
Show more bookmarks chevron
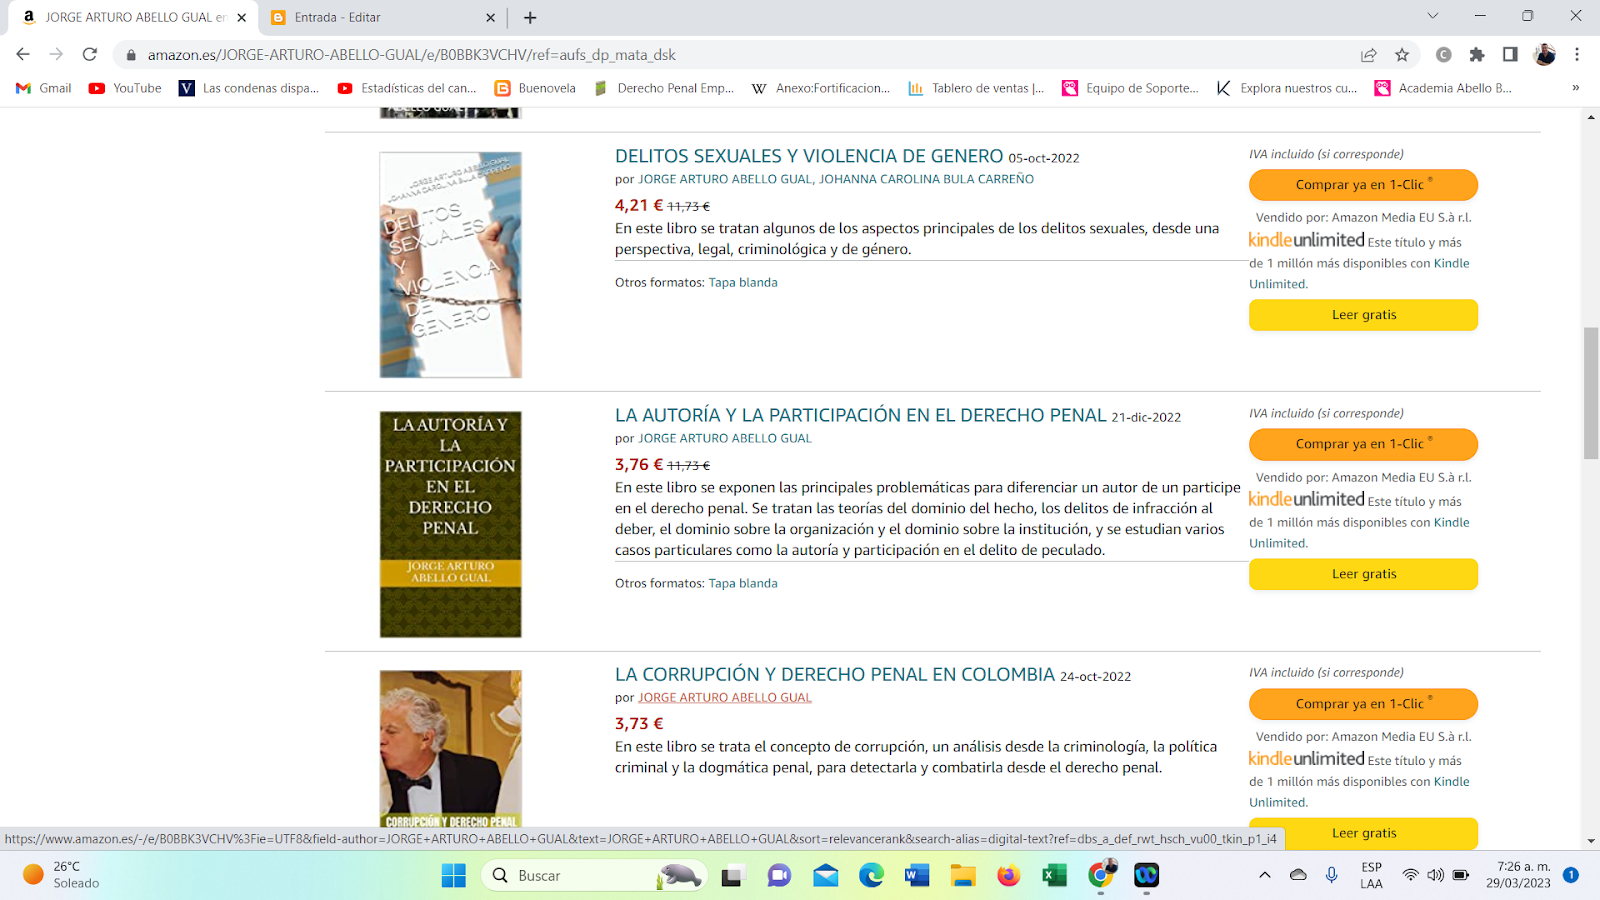tap(1575, 88)
